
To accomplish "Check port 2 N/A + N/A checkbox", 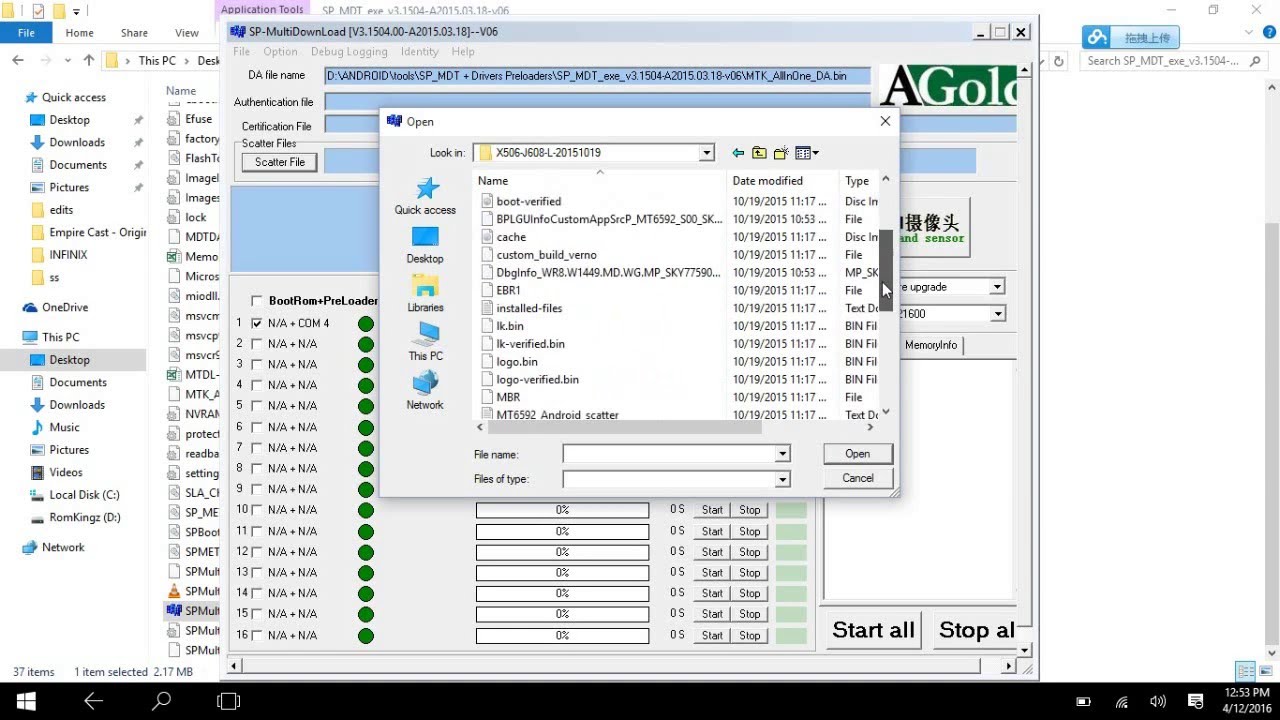I will coord(257,344).
